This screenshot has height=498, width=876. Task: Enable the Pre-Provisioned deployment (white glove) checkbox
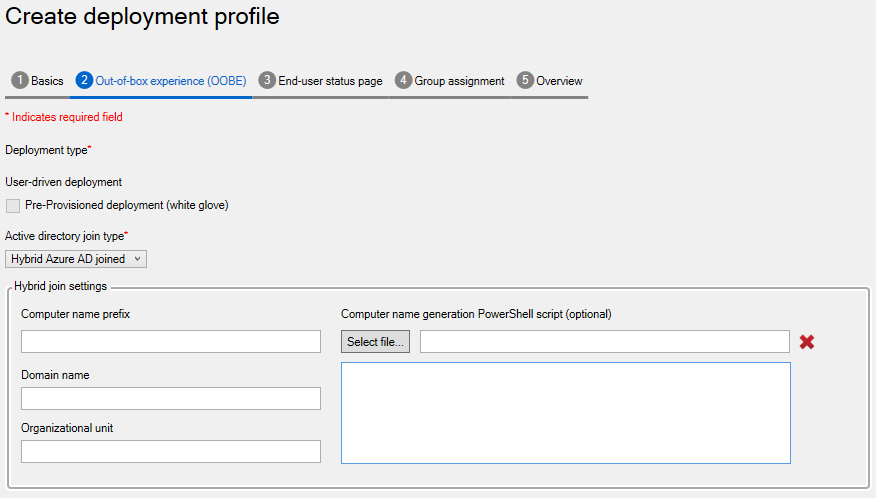tap(13, 206)
